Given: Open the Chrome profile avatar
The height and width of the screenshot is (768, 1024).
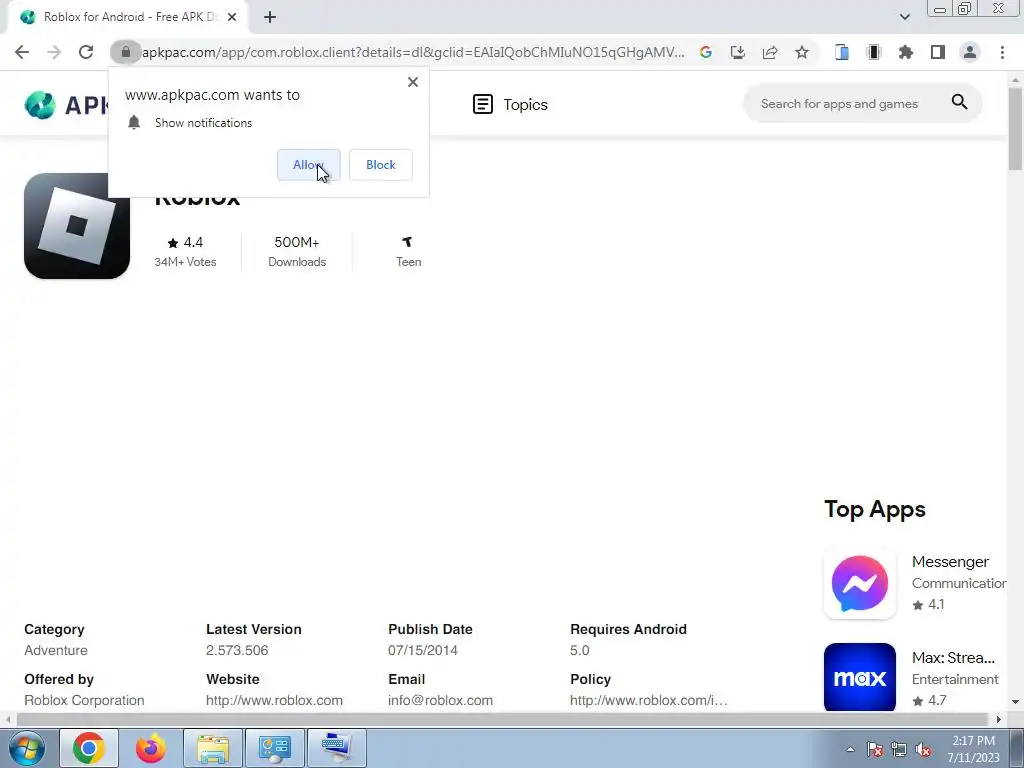Looking at the screenshot, I should 970,52.
